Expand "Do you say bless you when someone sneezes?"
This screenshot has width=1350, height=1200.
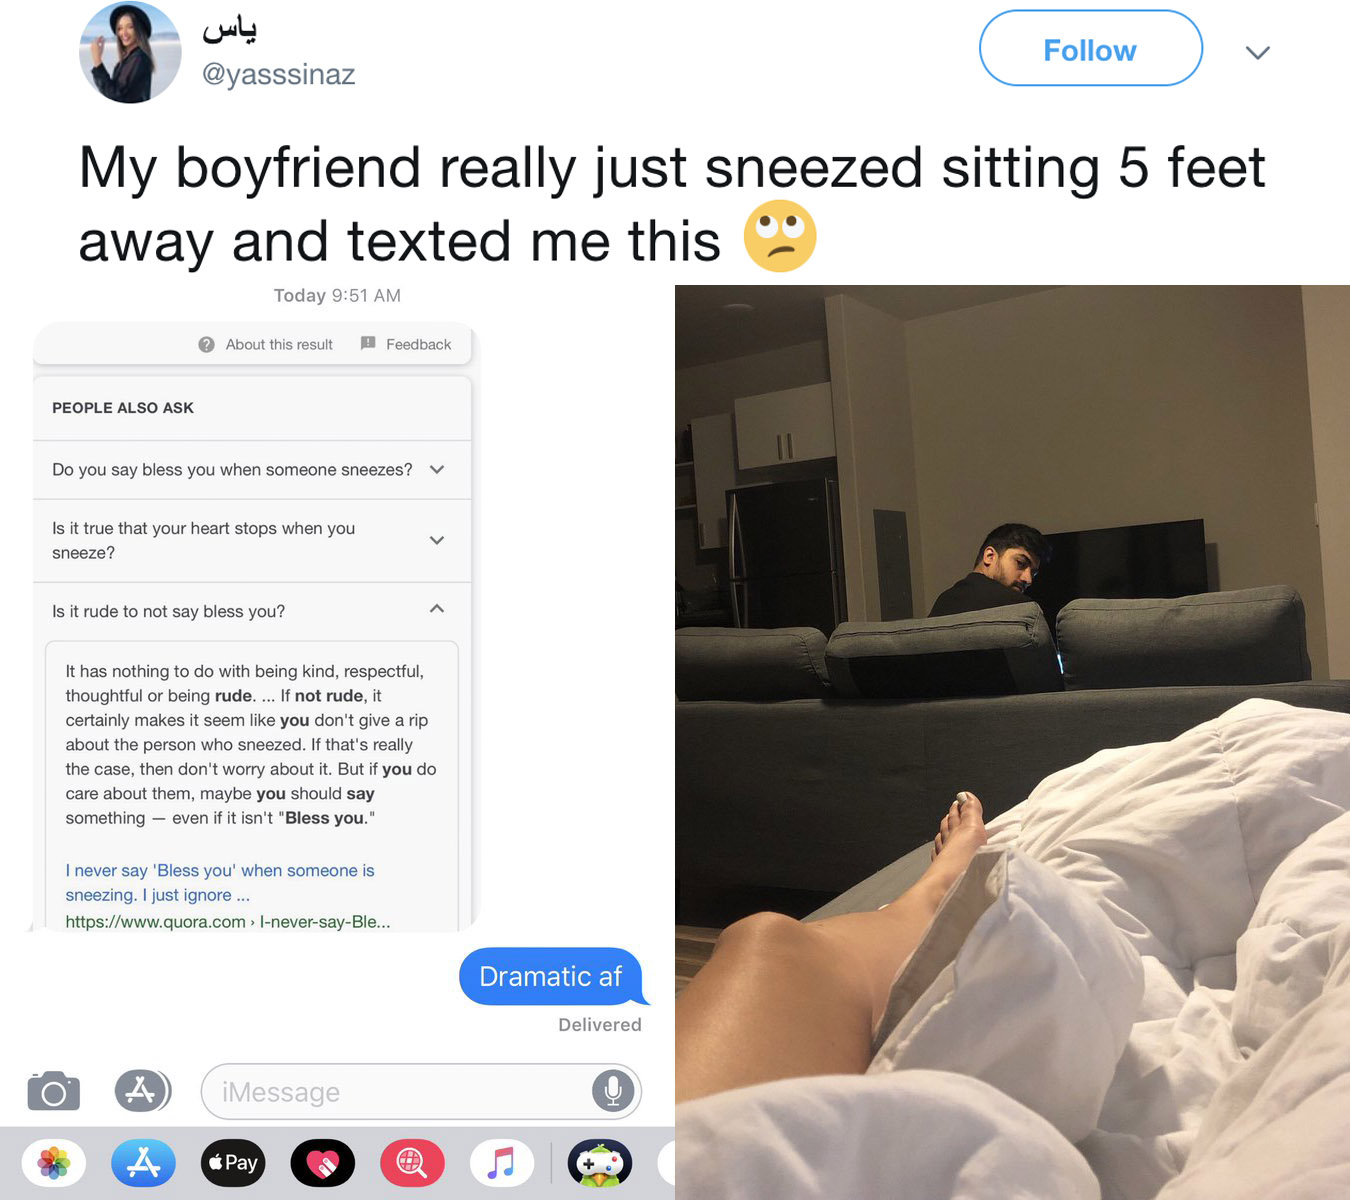tap(252, 470)
